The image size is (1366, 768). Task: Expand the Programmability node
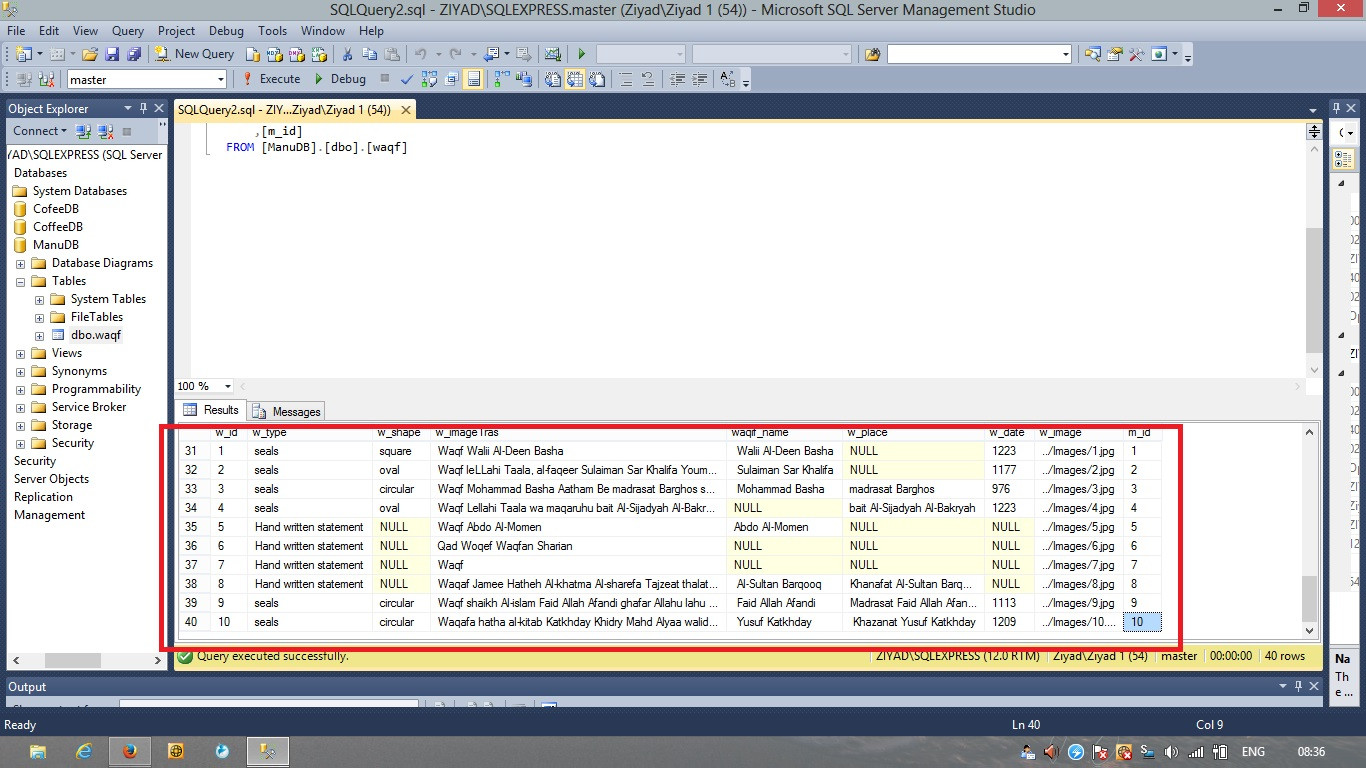(x=20, y=390)
